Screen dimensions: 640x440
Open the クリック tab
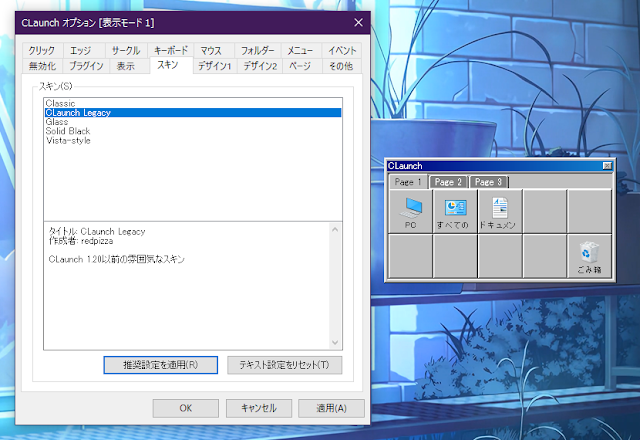42,51
